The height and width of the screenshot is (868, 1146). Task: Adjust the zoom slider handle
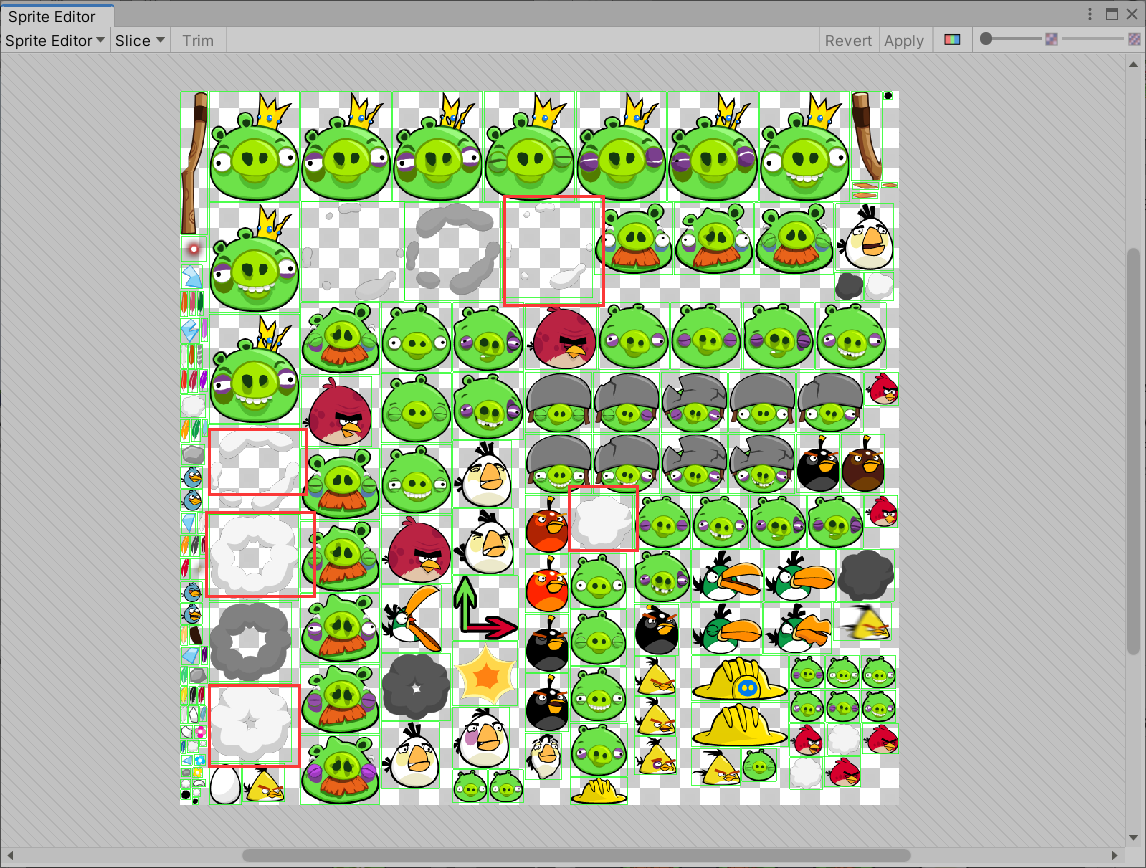(986, 39)
